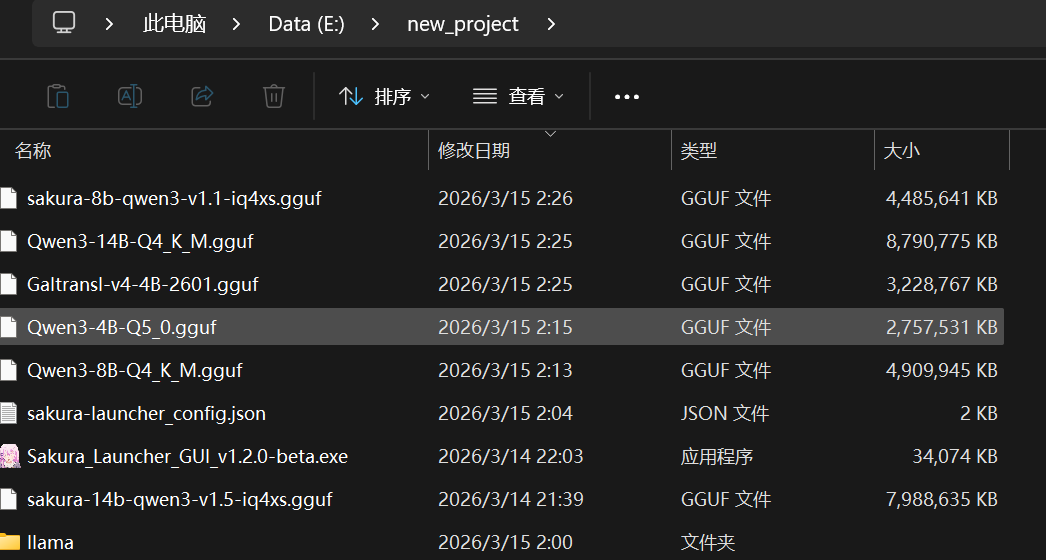The height and width of the screenshot is (560, 1046).
Task: Click the Share icon in toolbar
Action: click(202, 96)
